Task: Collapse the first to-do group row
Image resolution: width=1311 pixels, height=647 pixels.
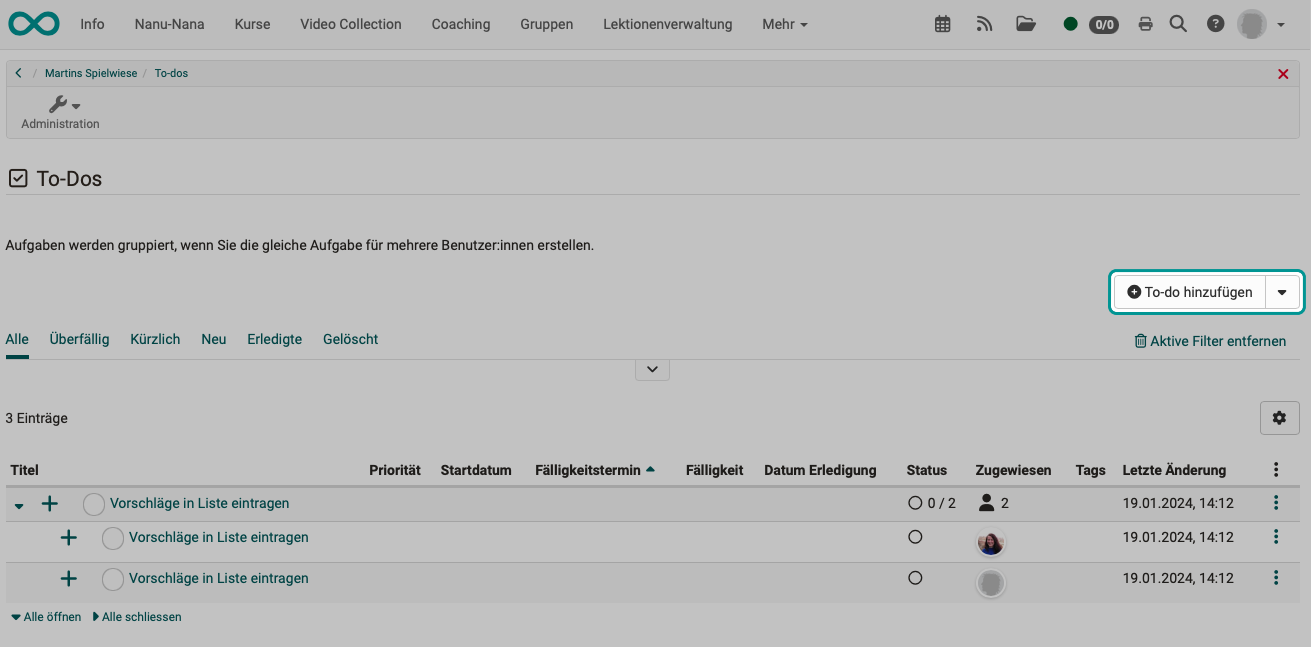Action: [x=19, y=505]
